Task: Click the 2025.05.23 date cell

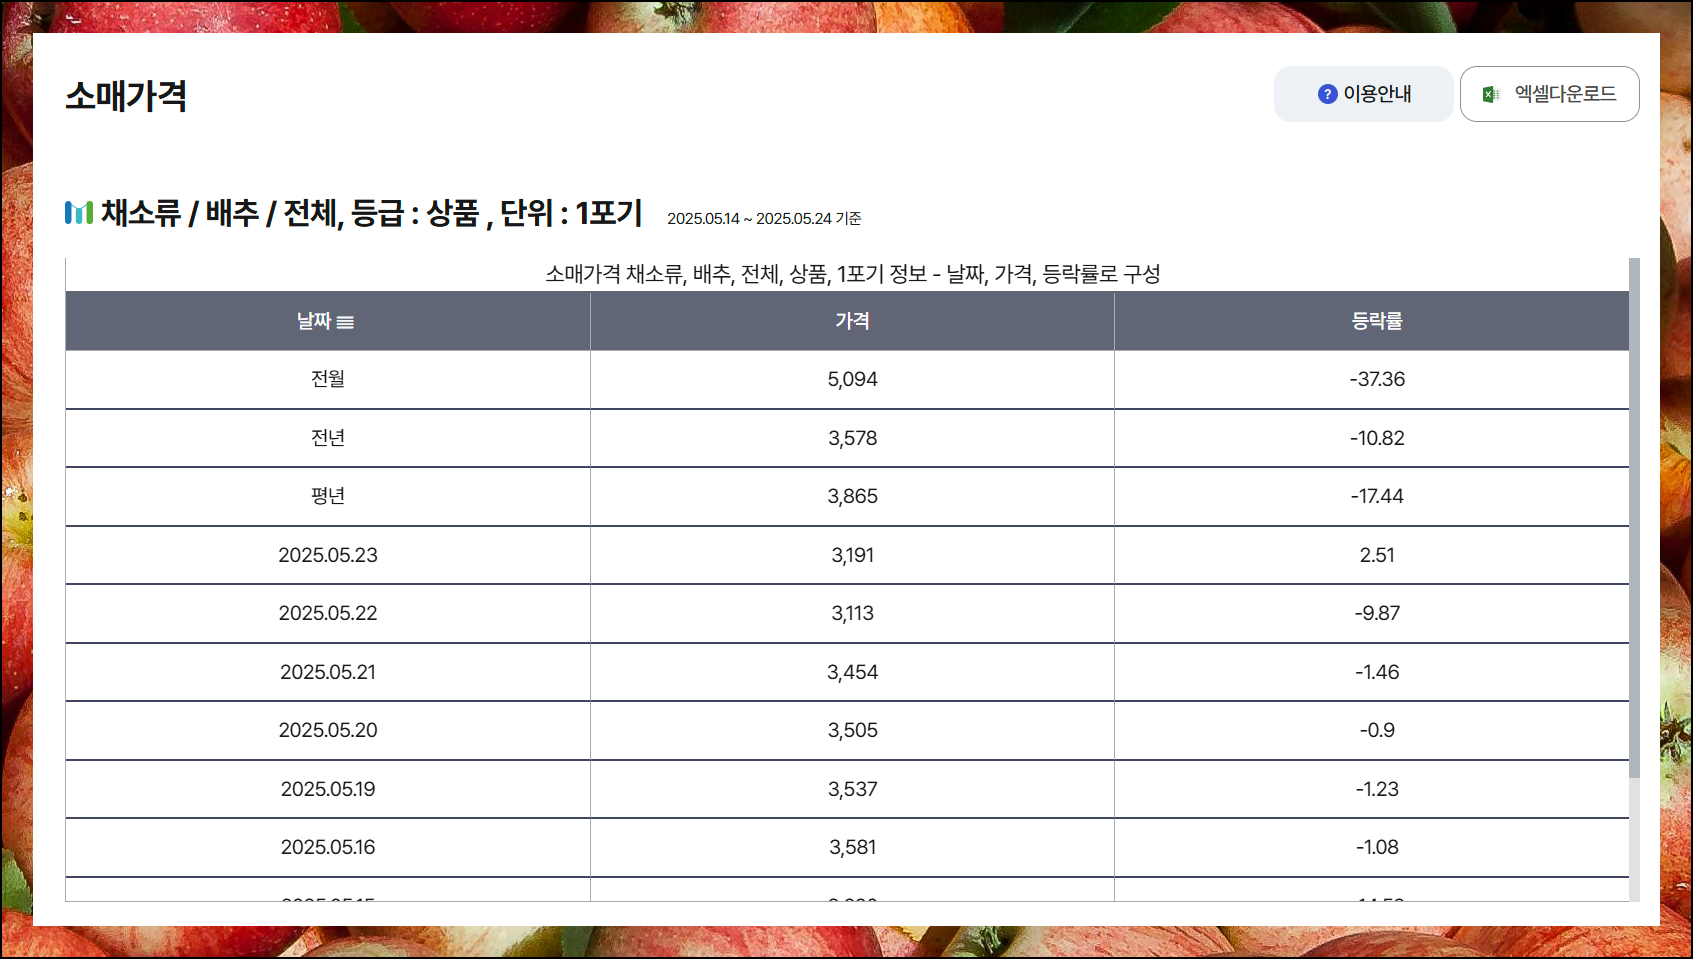Action: (x=328, y=555)
